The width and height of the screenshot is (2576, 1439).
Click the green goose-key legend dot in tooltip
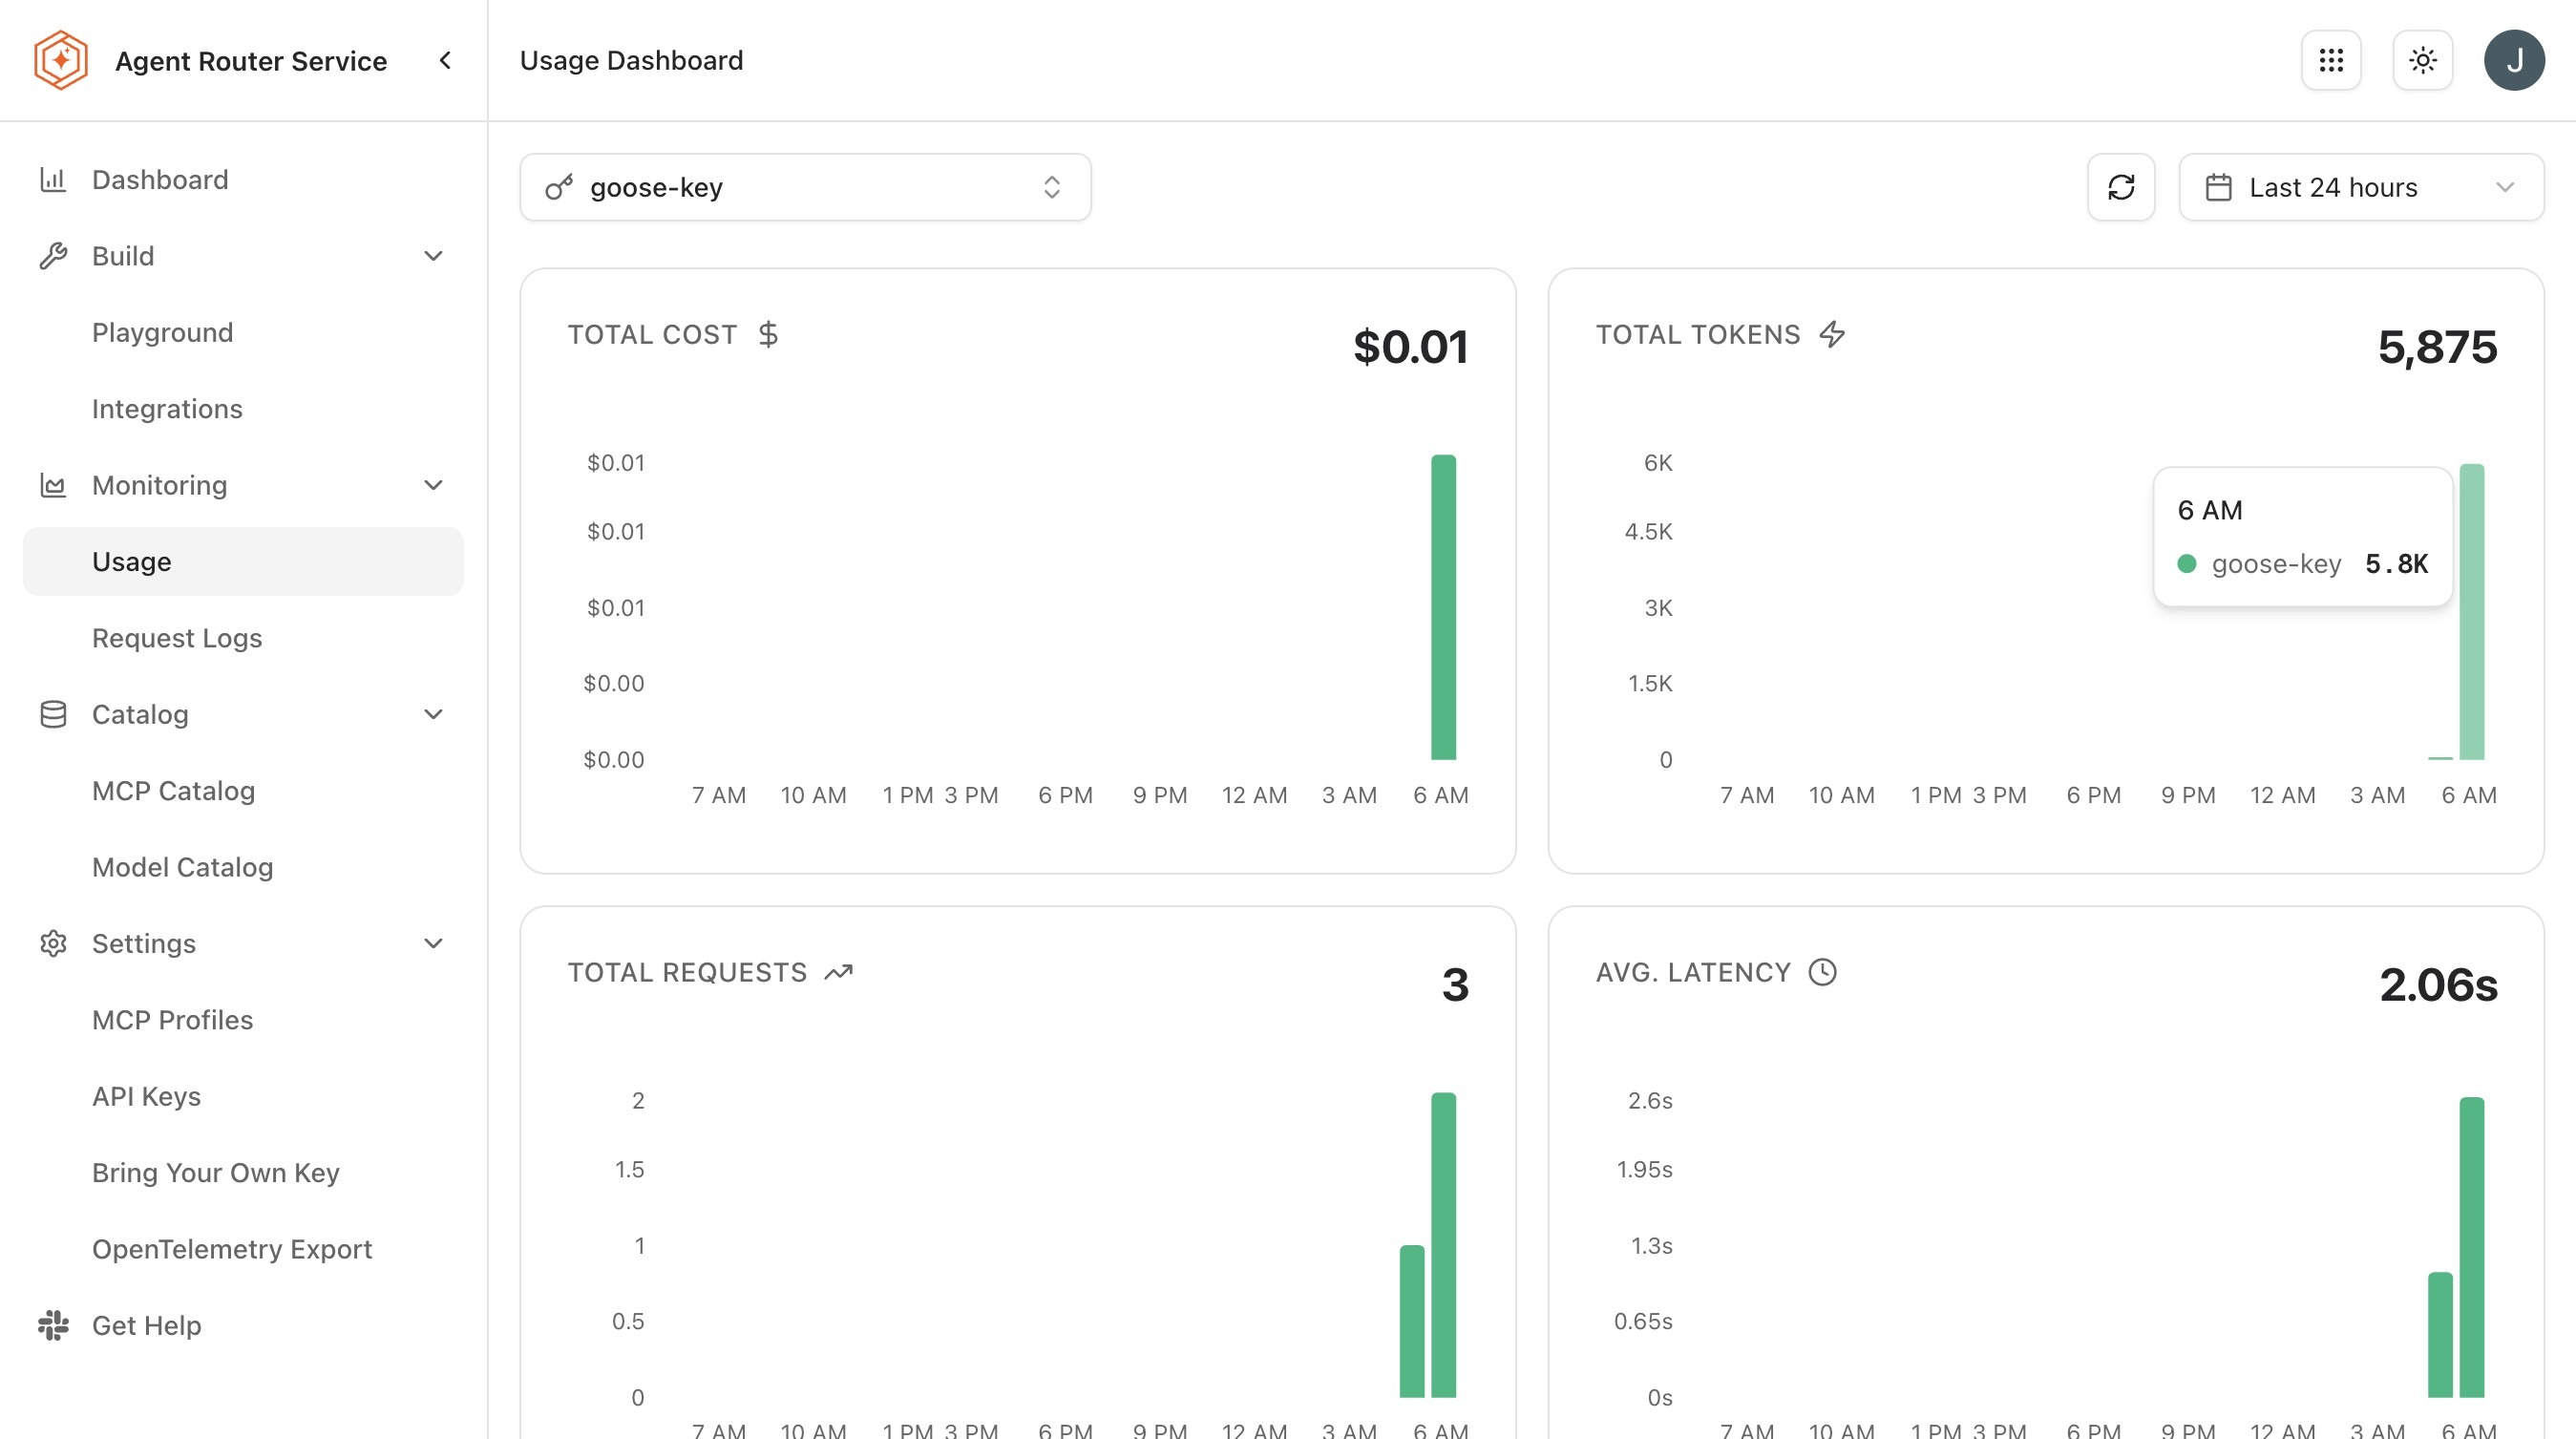click(x=2187, y=564)
